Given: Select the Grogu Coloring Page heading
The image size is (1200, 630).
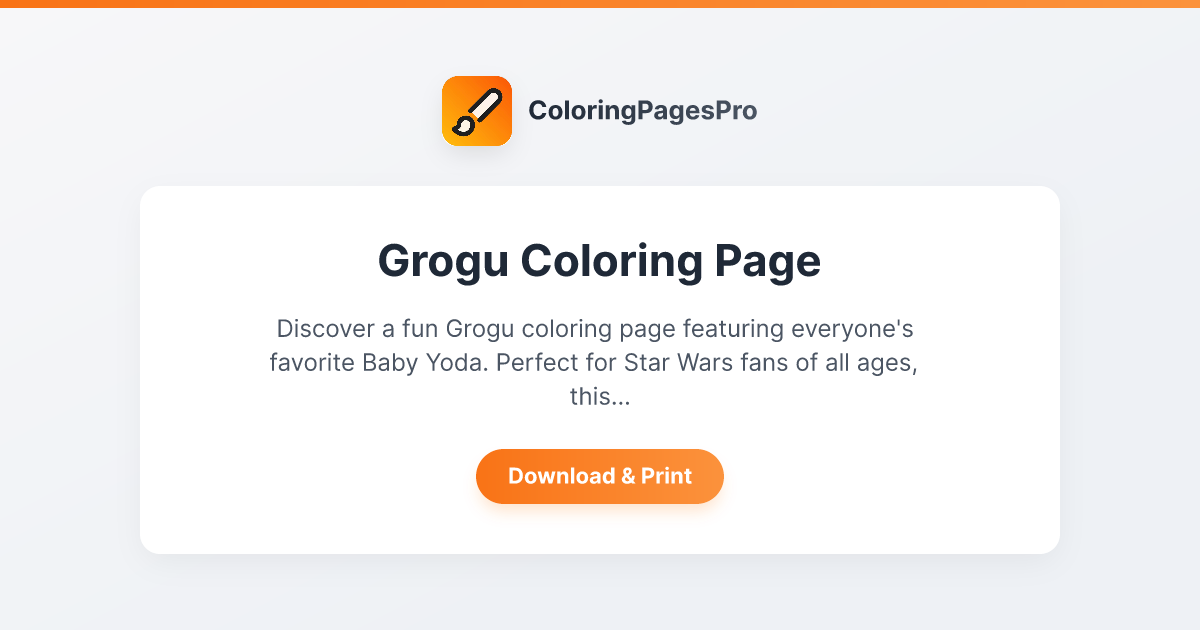Looking at the screenshot, I should pyautogui.click(x=600, y=261).
